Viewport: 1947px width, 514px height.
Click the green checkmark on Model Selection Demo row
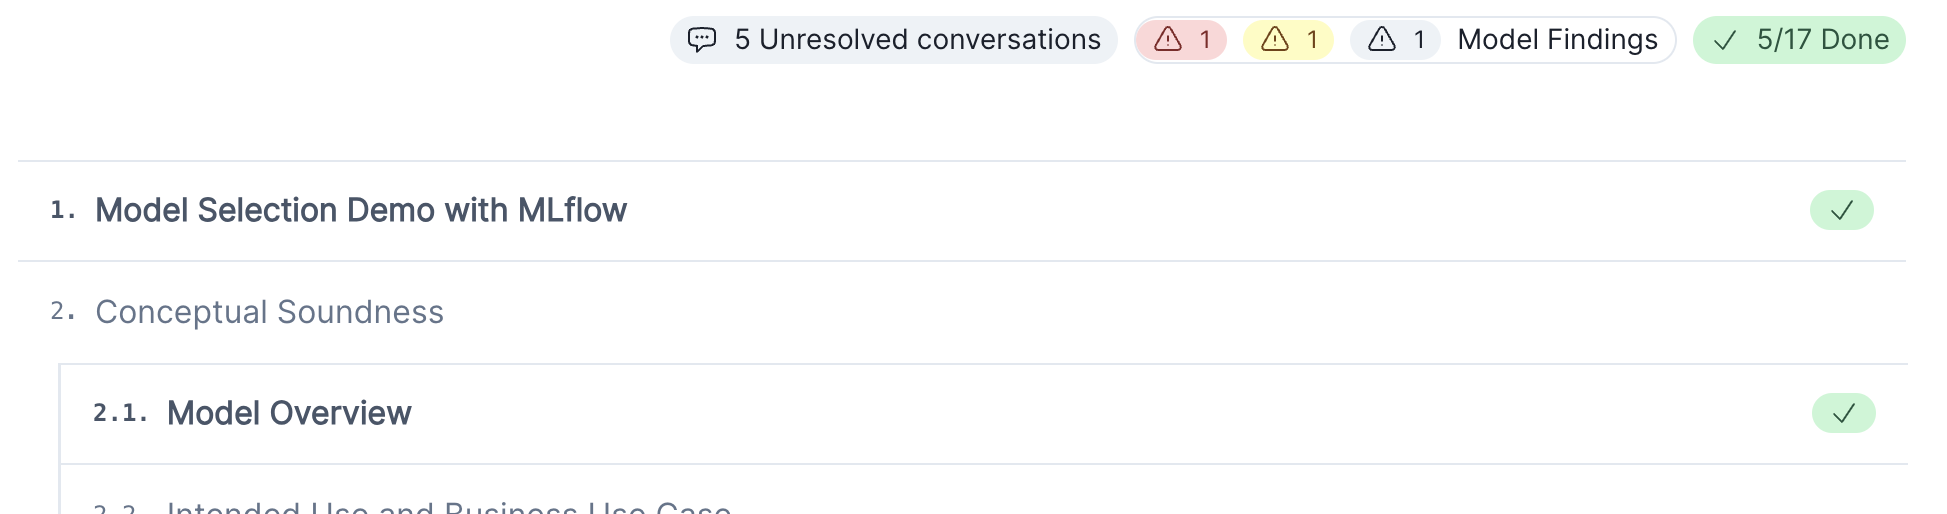coord(1841,210)
